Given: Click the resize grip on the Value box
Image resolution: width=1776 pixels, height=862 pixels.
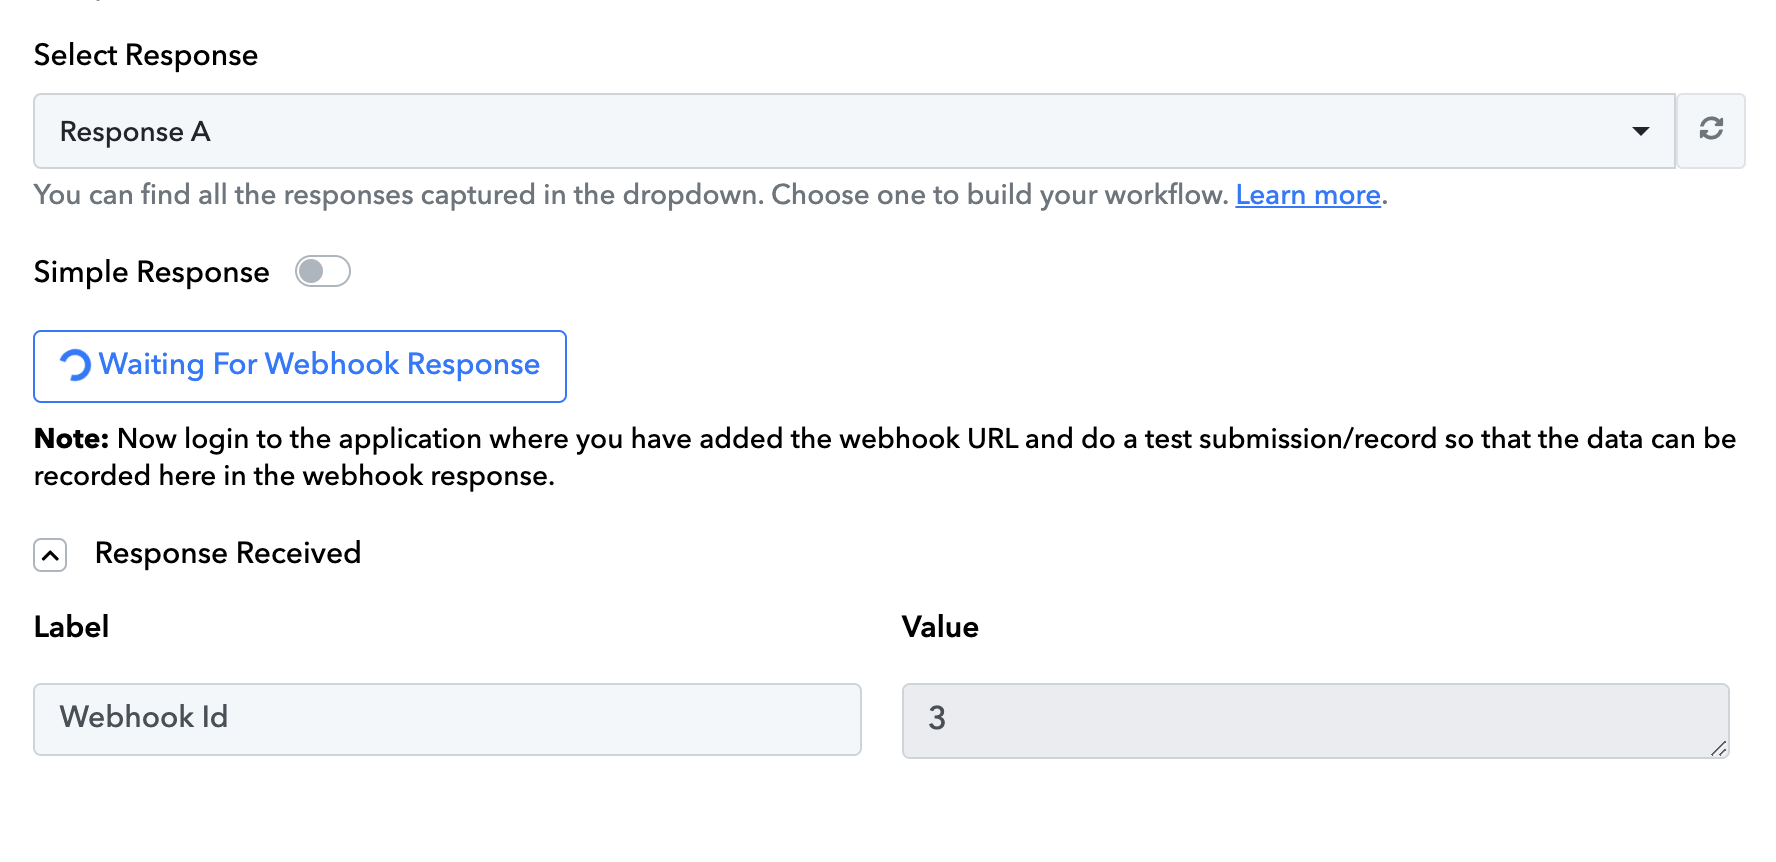Looking at the screenshot, I should [x=1718, y=748].
